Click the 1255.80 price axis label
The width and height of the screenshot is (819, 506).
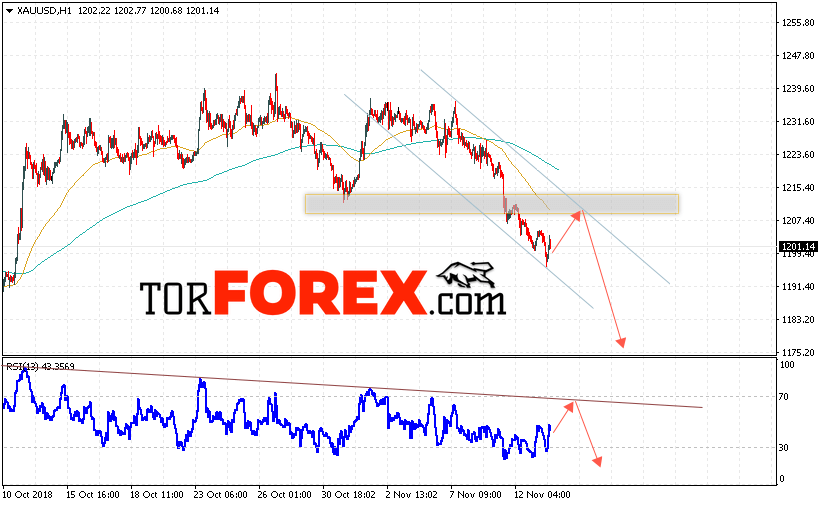(x=798, y=22)
